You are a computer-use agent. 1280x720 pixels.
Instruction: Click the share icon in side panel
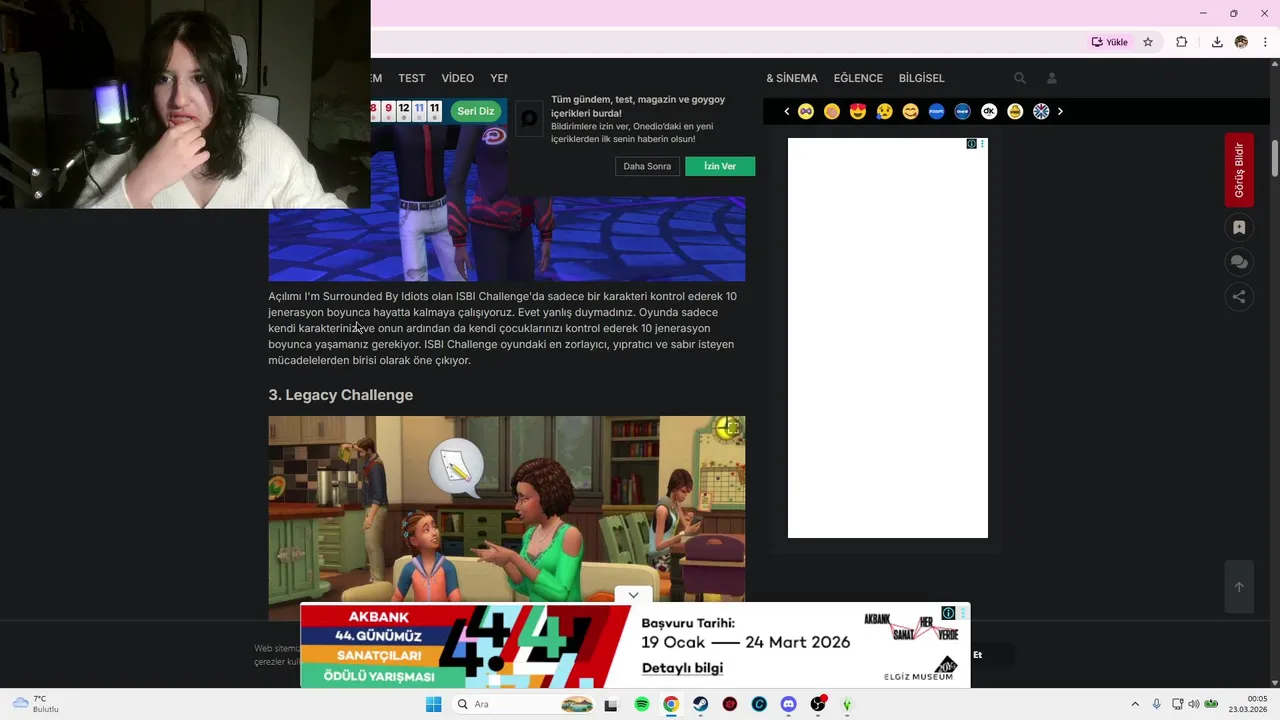pyautogui.click(x=1239, y=296)
